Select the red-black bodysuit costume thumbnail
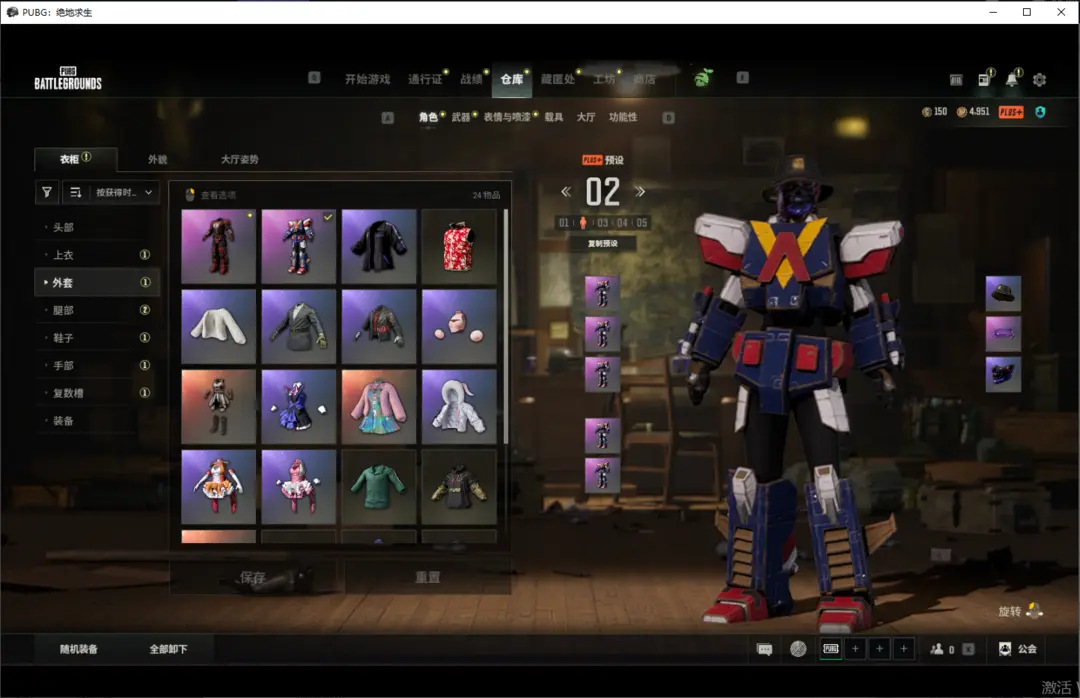Image resolution: width=1080 pixels, height=698 pixels. (x=218, y=246)
